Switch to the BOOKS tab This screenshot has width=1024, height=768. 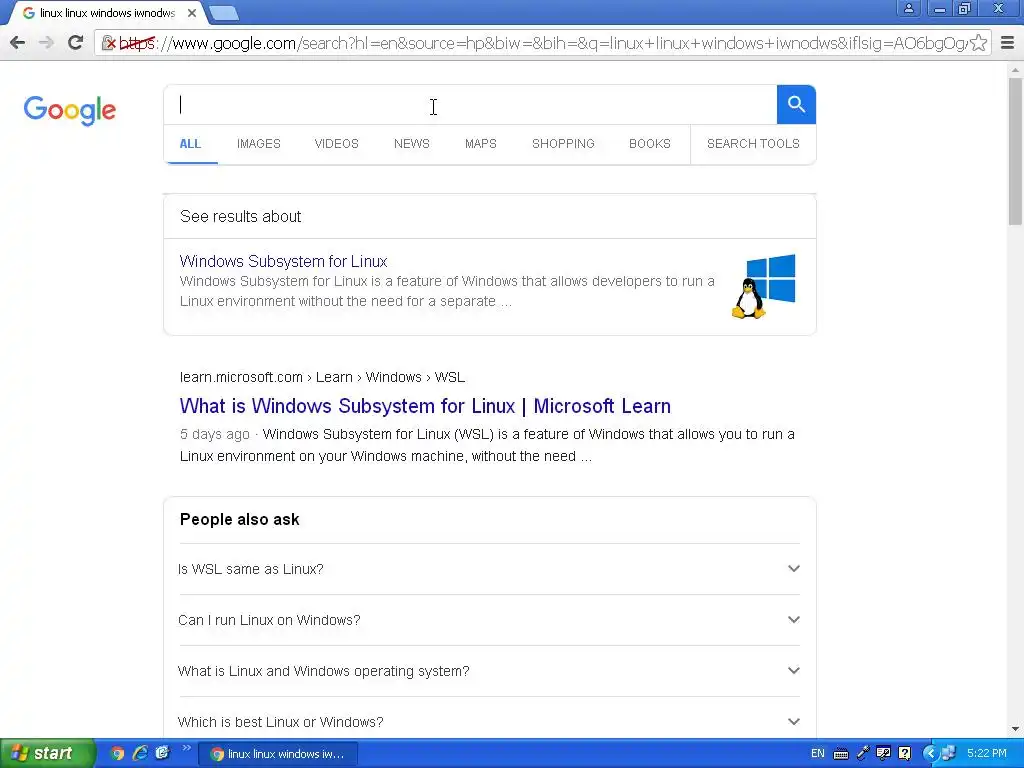point(650,144)
